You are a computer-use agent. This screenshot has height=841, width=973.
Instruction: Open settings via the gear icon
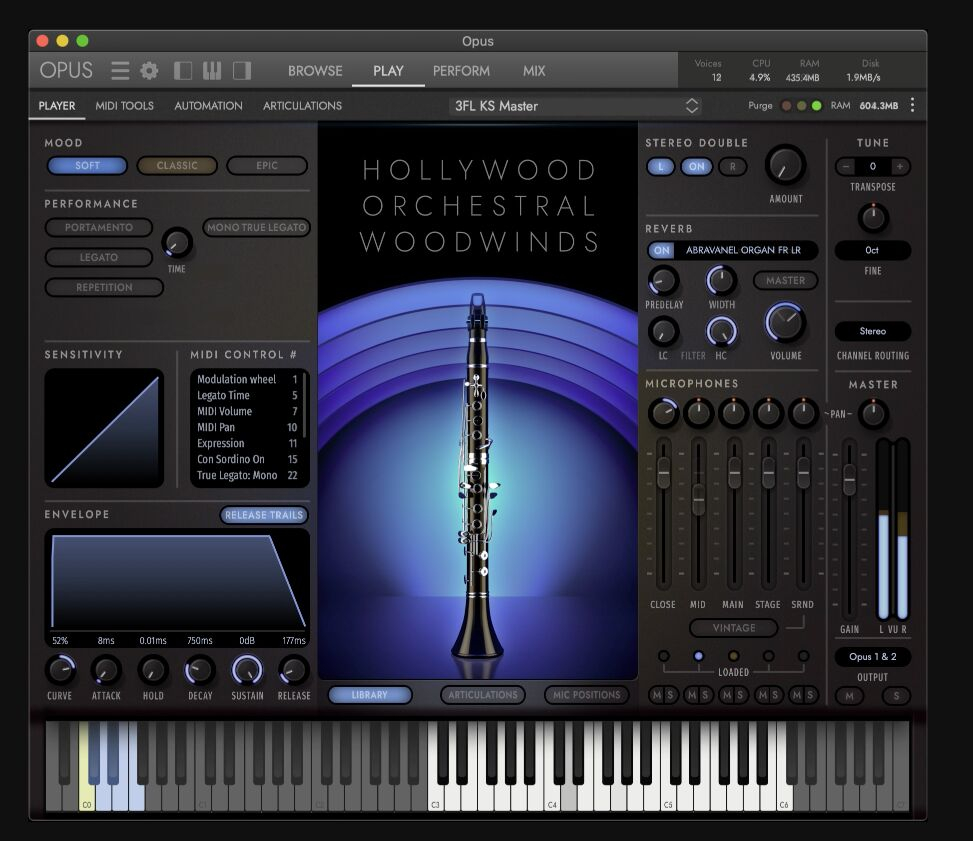(x=149, y=71)
